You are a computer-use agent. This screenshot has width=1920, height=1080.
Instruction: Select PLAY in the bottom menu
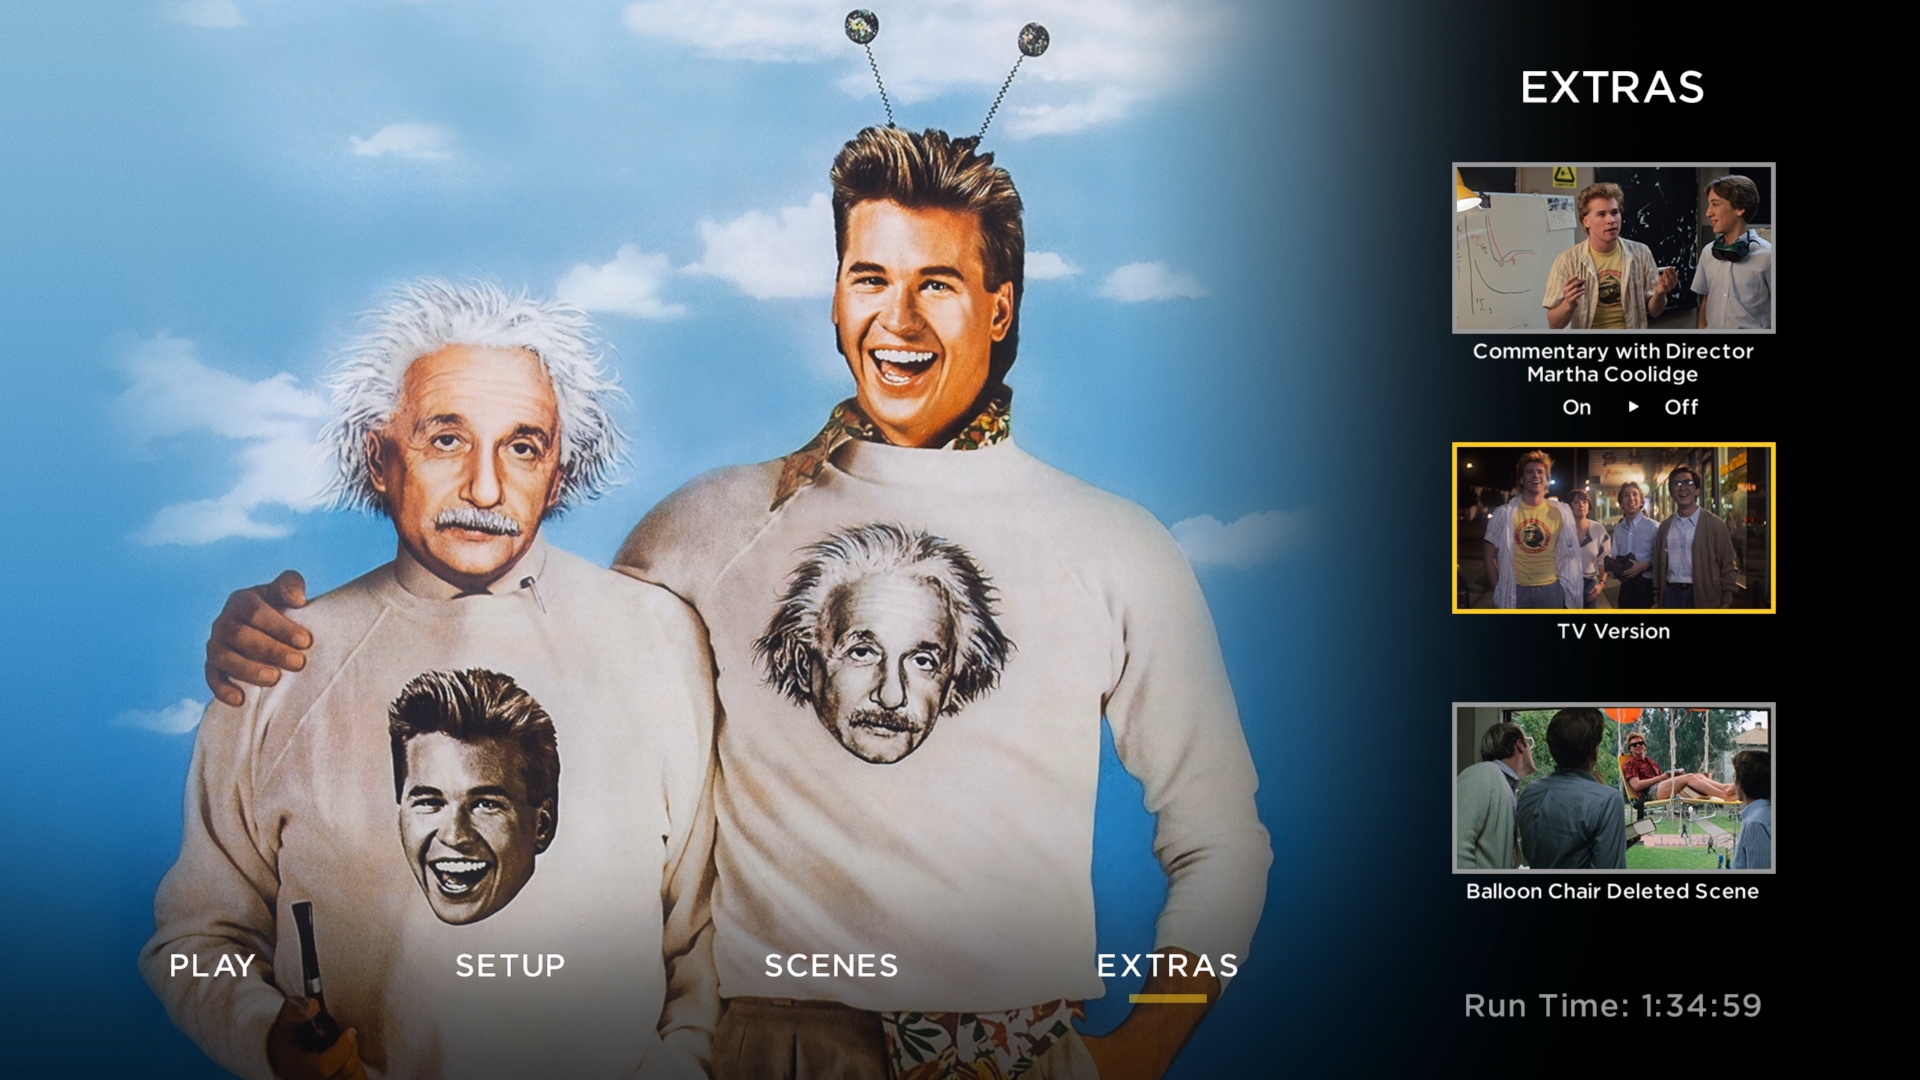tap(212, 965)
